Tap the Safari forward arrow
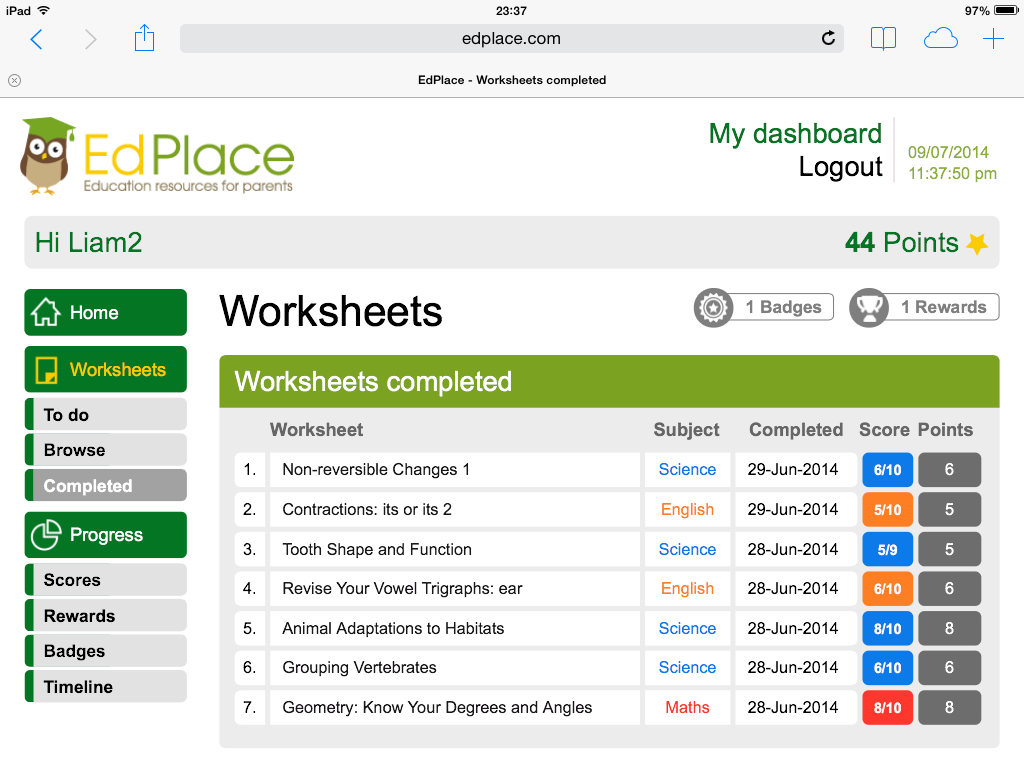1024x768 pixels. (90, 39)
